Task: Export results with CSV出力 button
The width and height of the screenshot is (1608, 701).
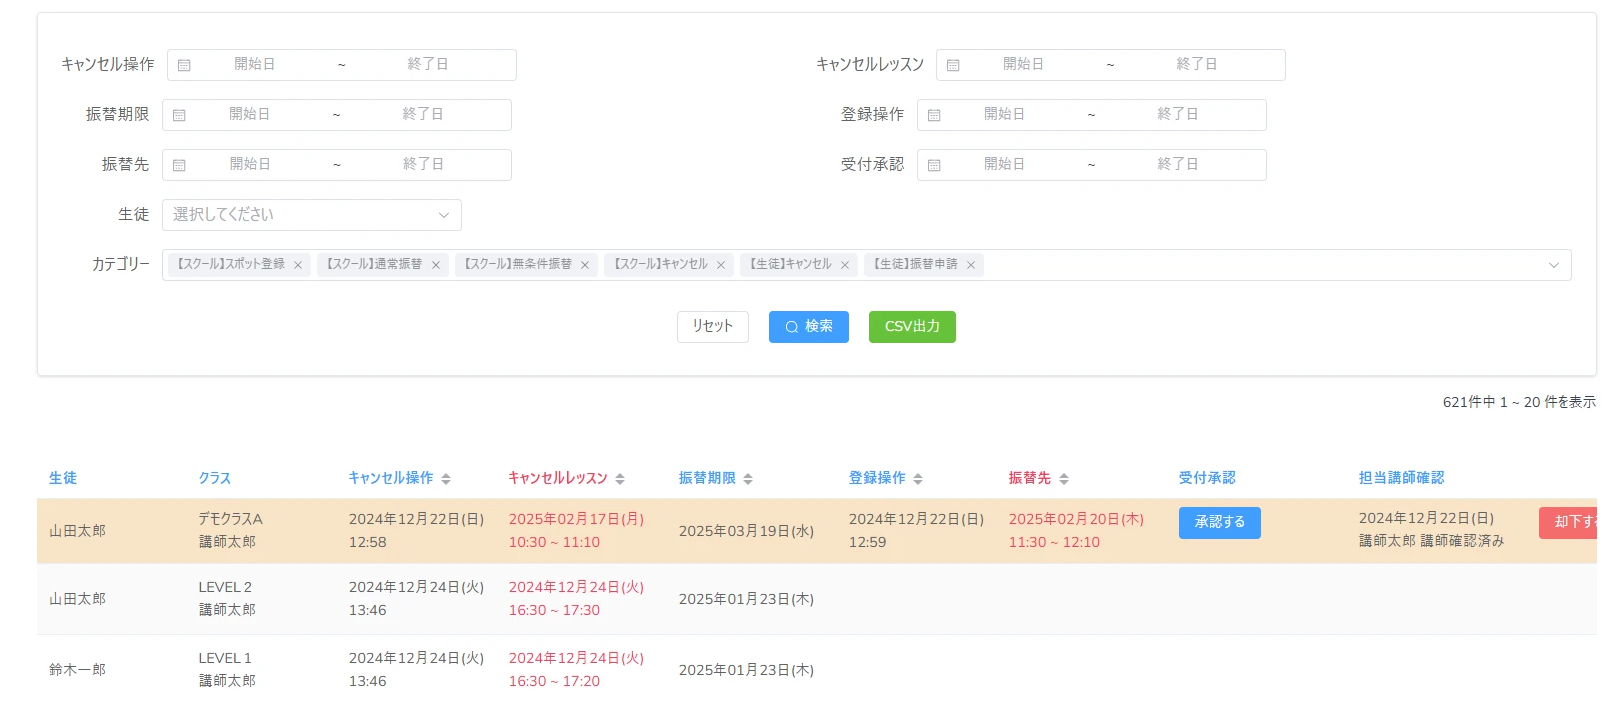Action: 912,327
